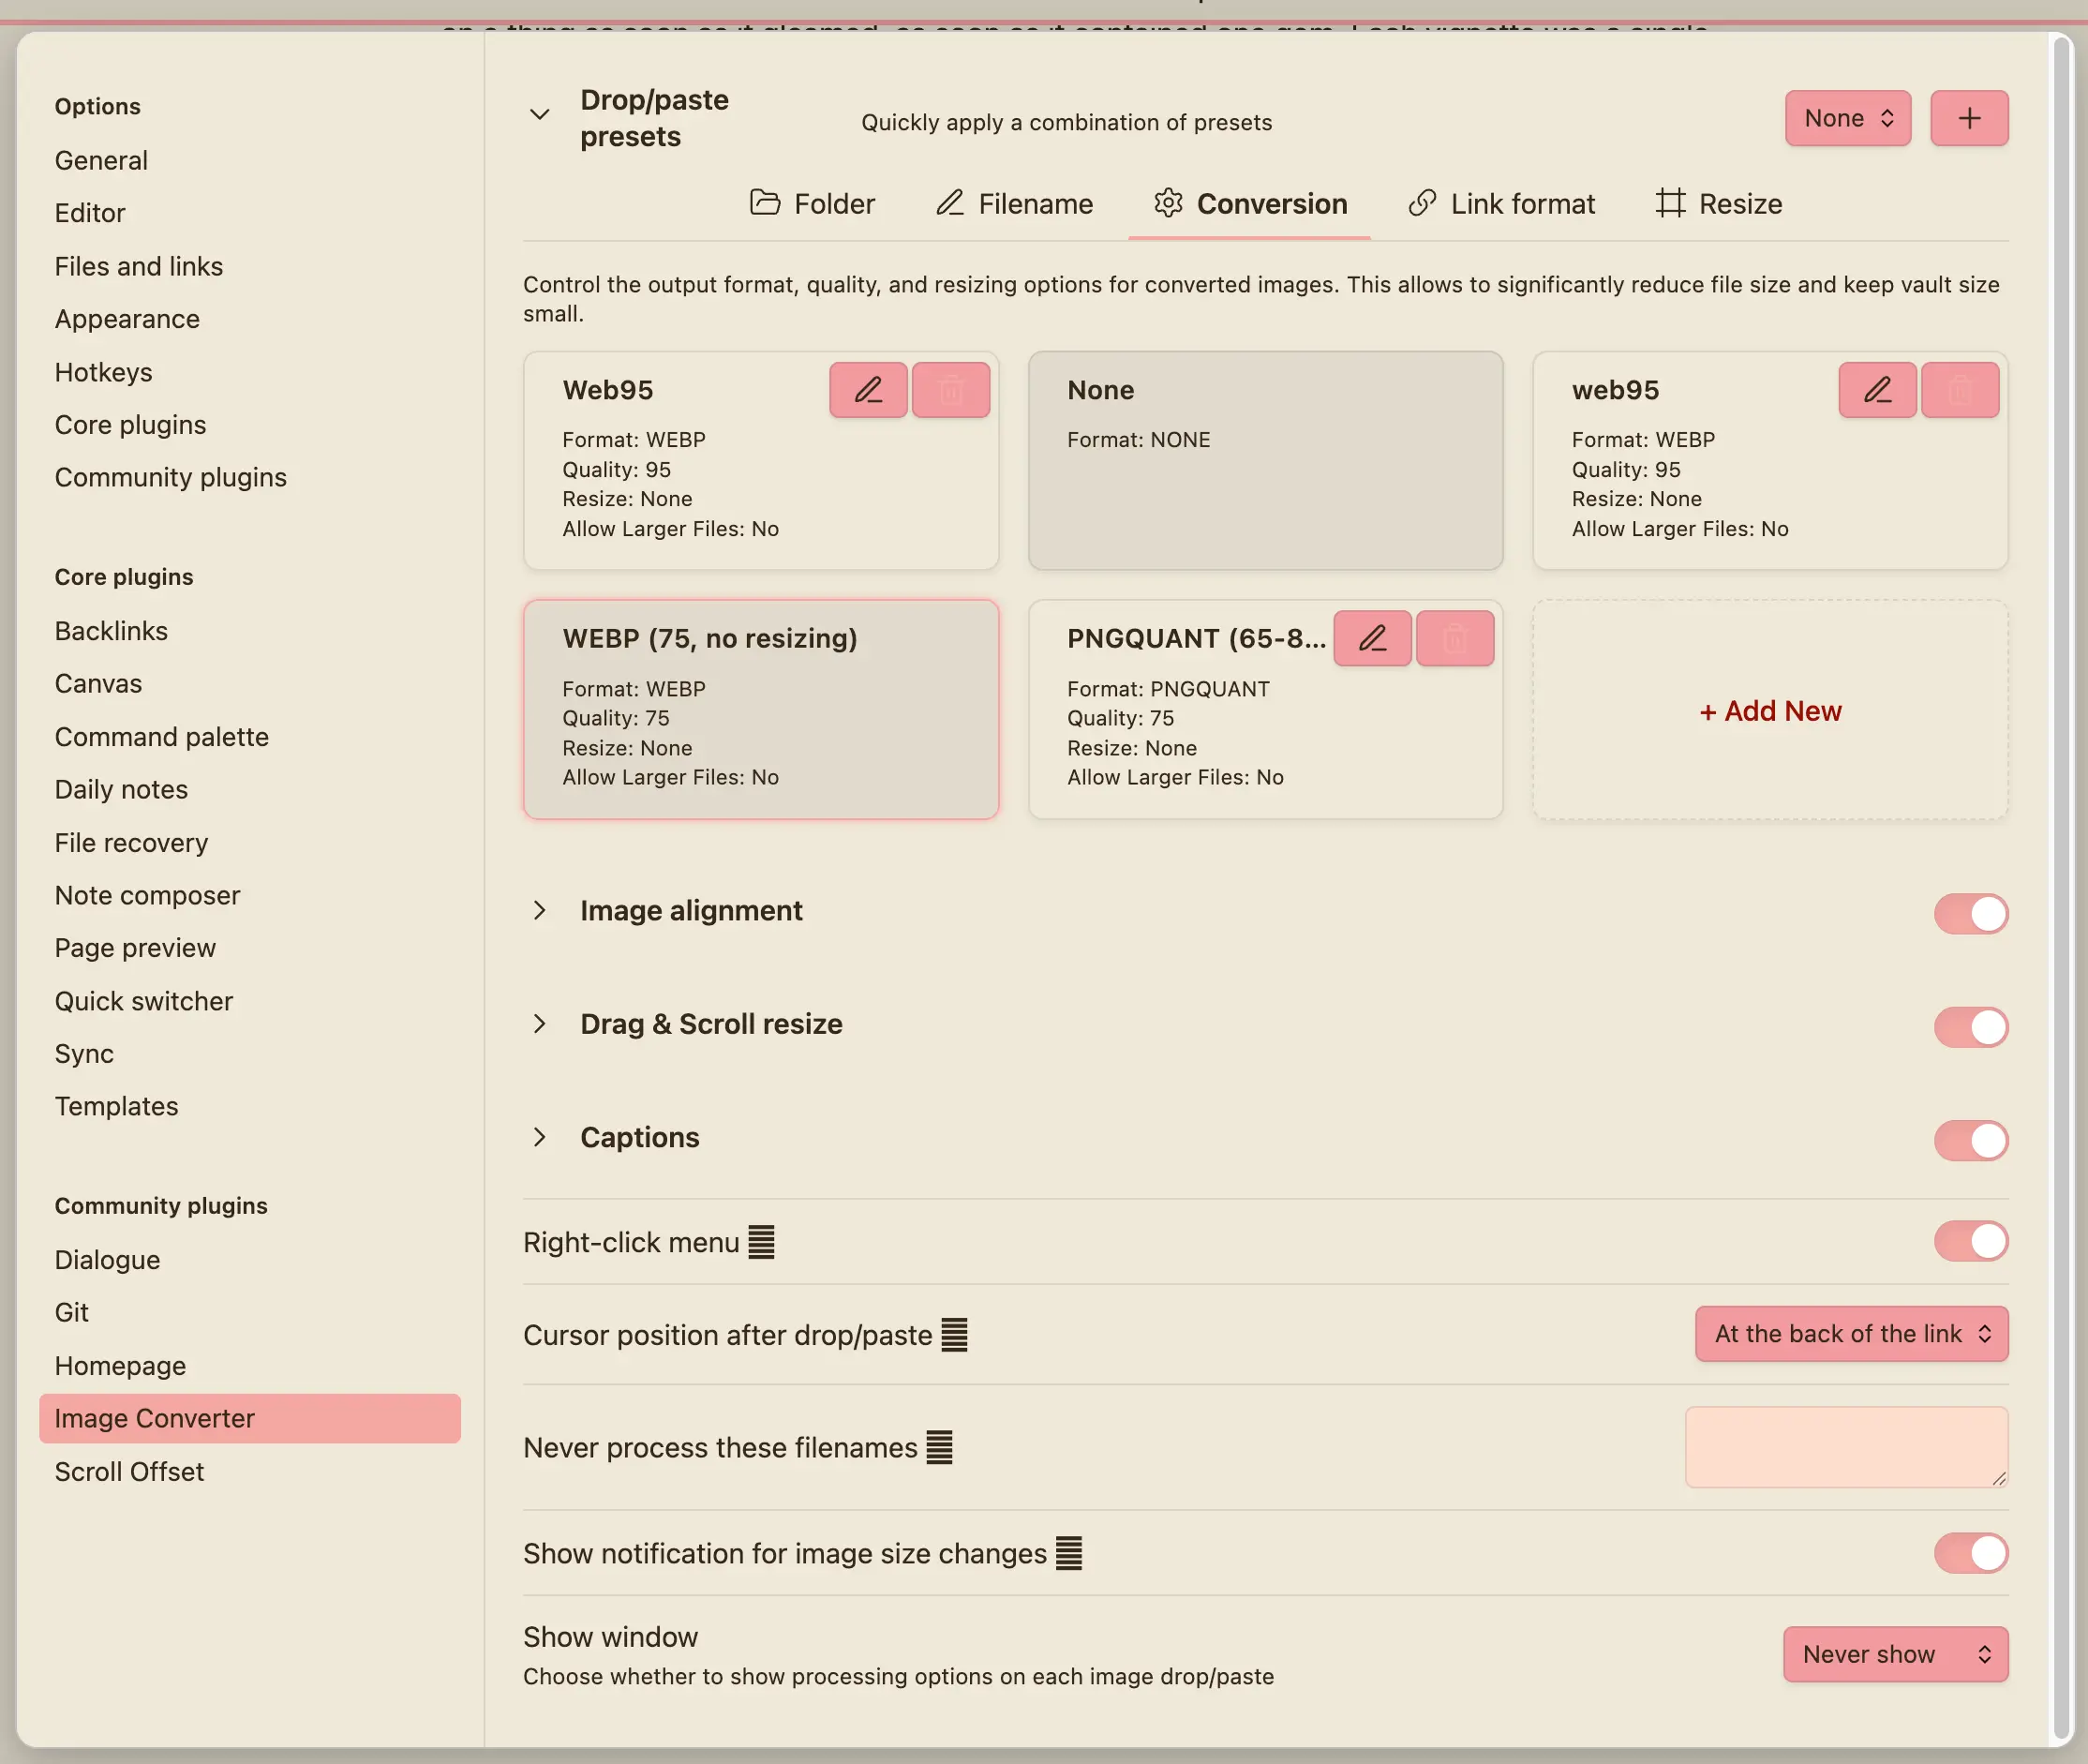Click info icon next to Right-click menu

tap(761, 1242)
